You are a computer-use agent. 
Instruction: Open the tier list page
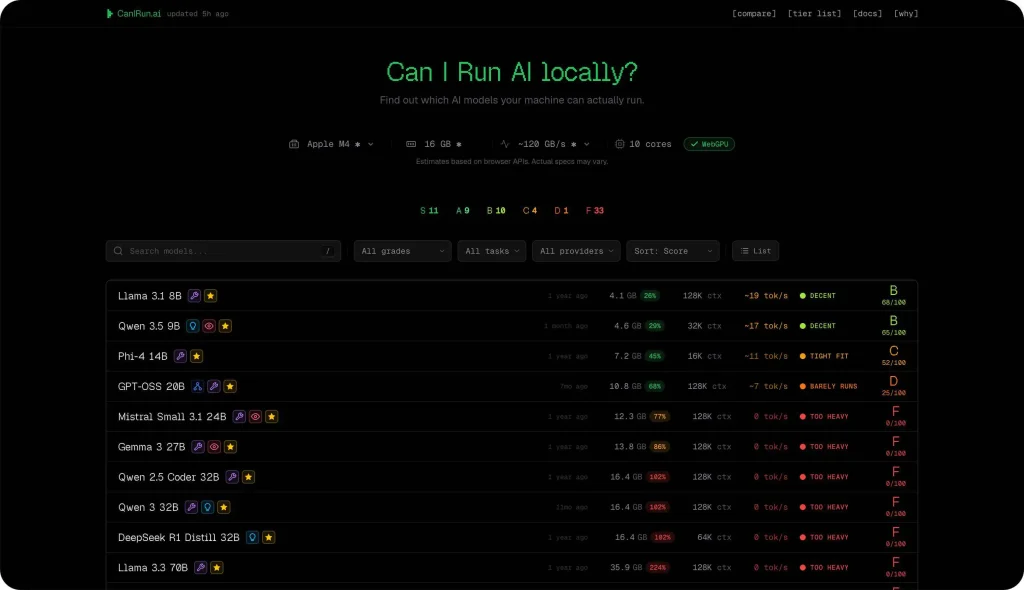point(813,14)
